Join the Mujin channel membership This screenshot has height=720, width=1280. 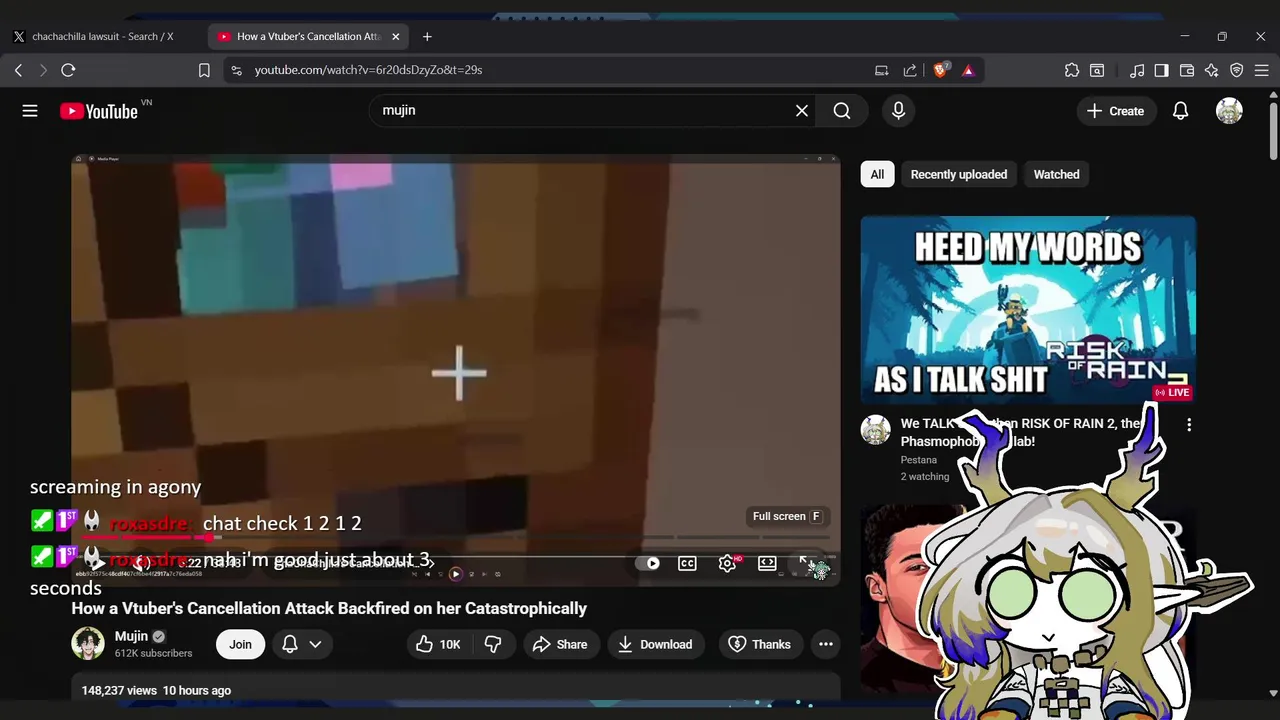240,644
